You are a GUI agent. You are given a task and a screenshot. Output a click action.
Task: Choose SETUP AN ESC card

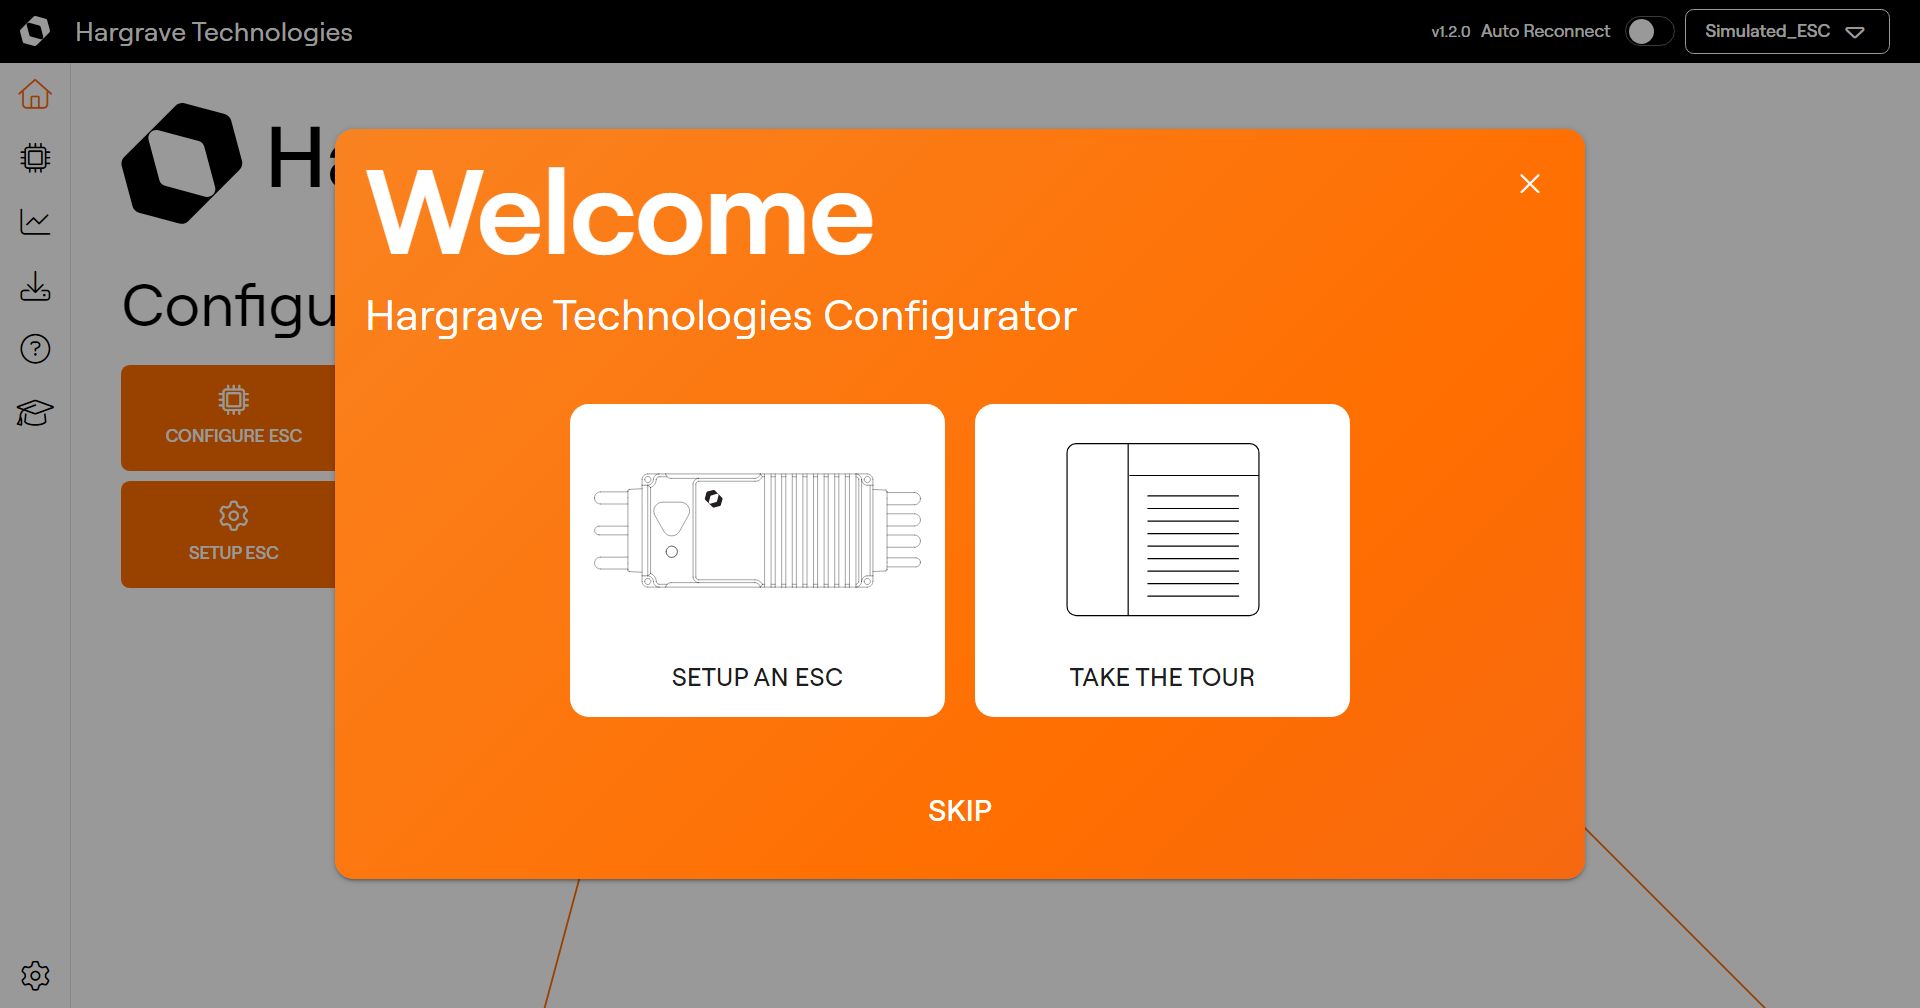tap(757, 559)
